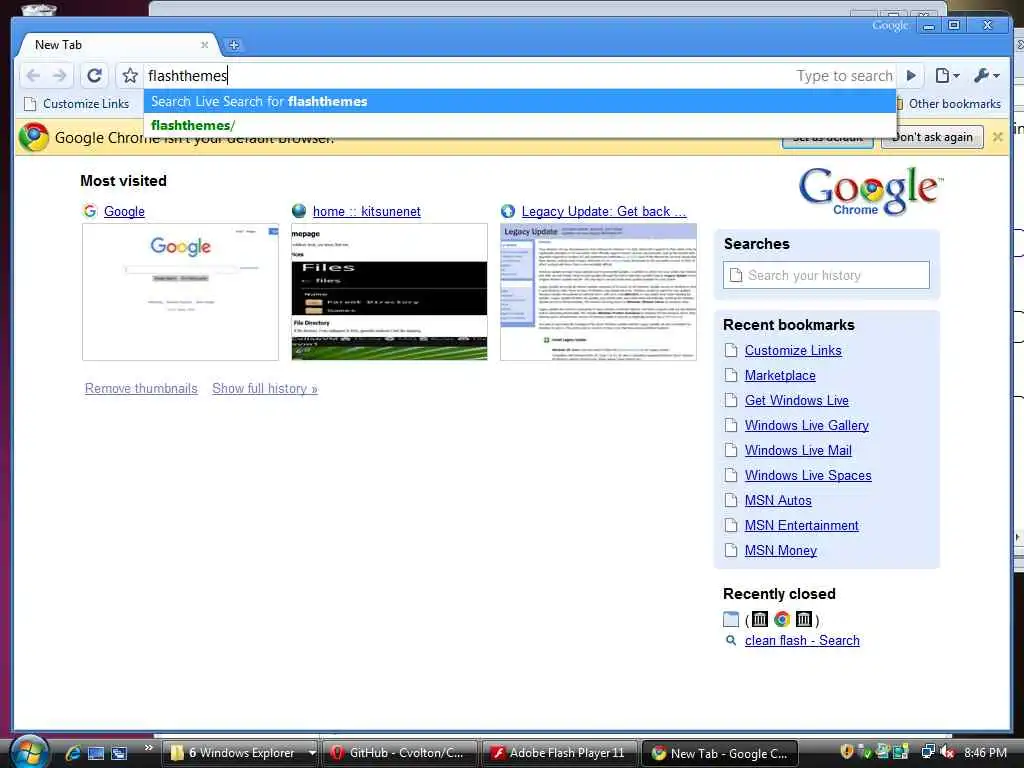1024x768 pixels.
Task: Click the Legacy Update favicon icon
Action: pos(507,211)
